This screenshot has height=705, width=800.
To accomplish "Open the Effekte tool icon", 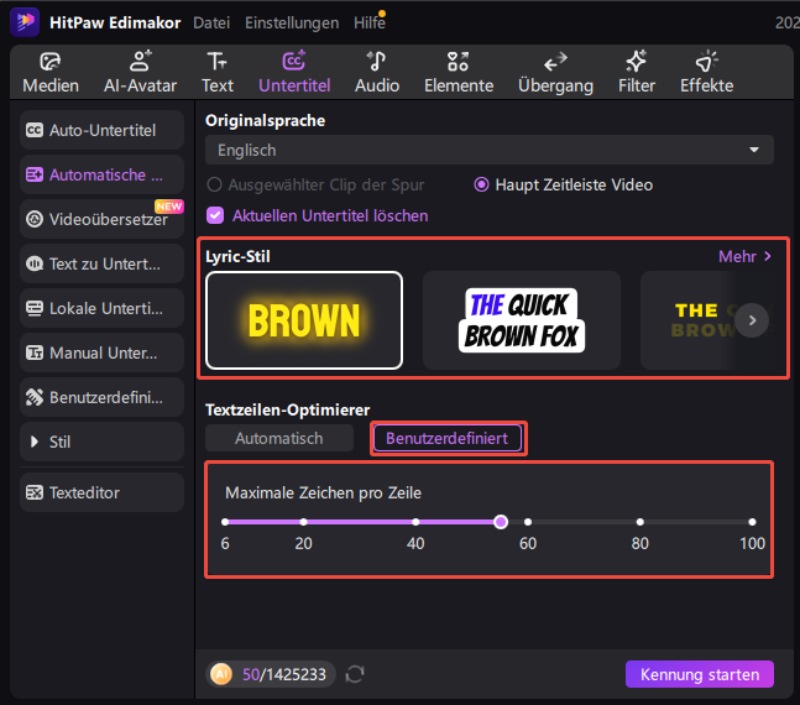I will [x=706, y=62].
